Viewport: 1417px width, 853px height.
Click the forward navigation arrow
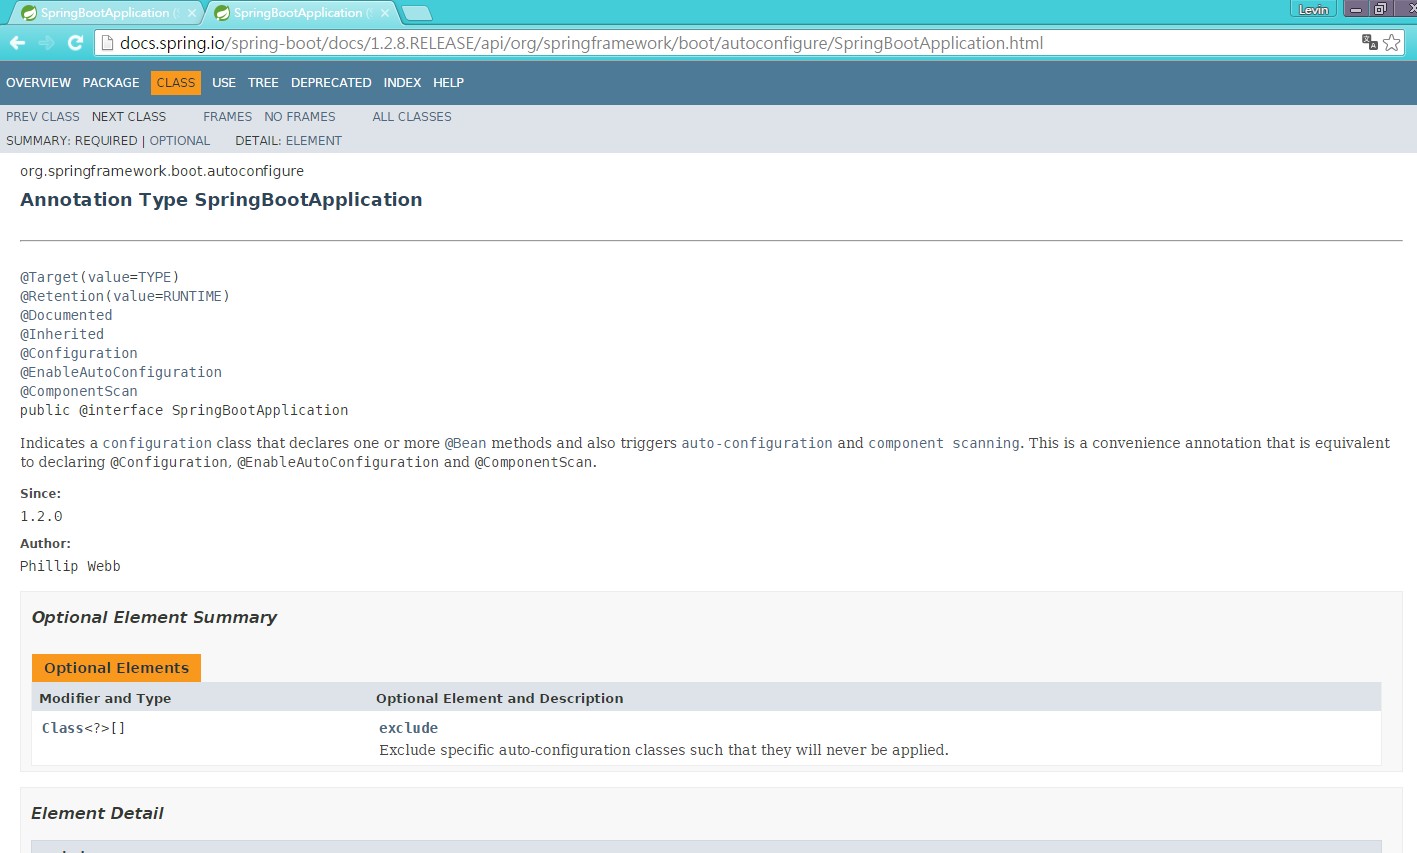[45, 43]
